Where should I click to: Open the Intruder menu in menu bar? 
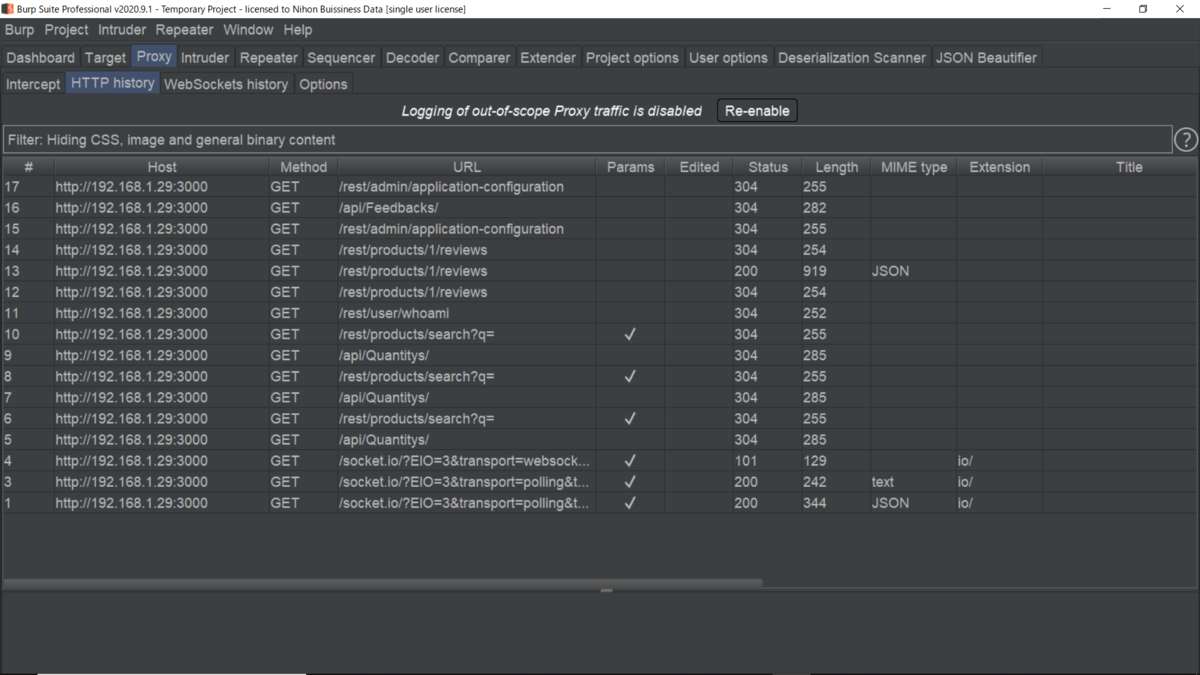tap(123, 30)
